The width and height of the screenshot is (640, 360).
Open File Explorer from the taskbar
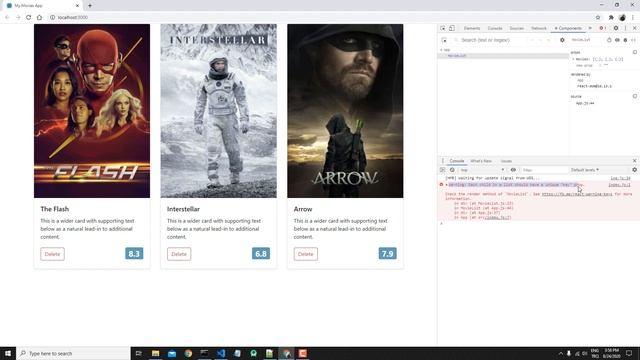pyautogui.click(x=156, y=353)
